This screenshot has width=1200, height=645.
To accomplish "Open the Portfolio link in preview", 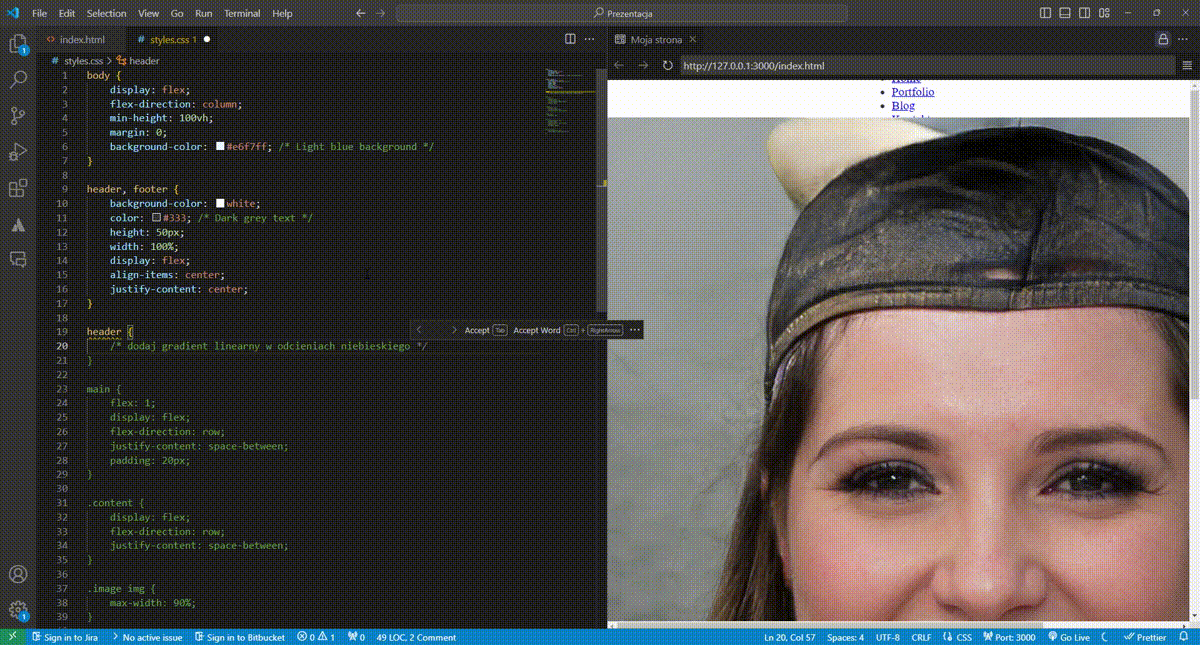I will [x=913, y=92].
